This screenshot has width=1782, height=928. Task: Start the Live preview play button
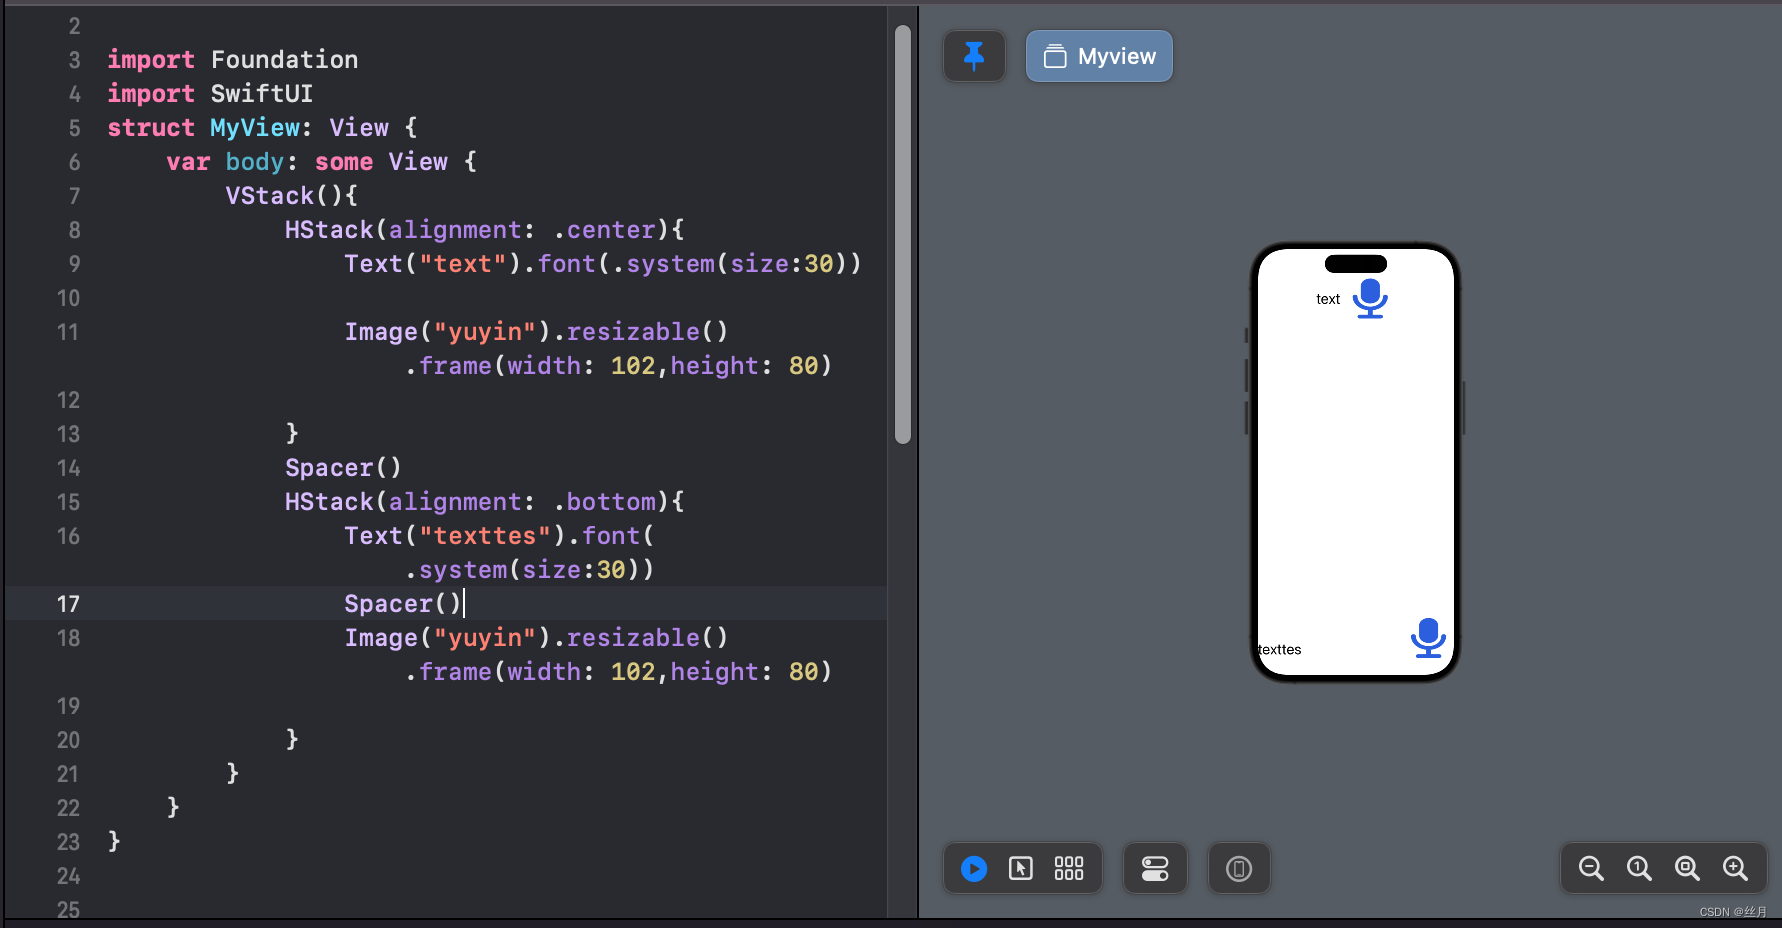click(x=974, y=868)
